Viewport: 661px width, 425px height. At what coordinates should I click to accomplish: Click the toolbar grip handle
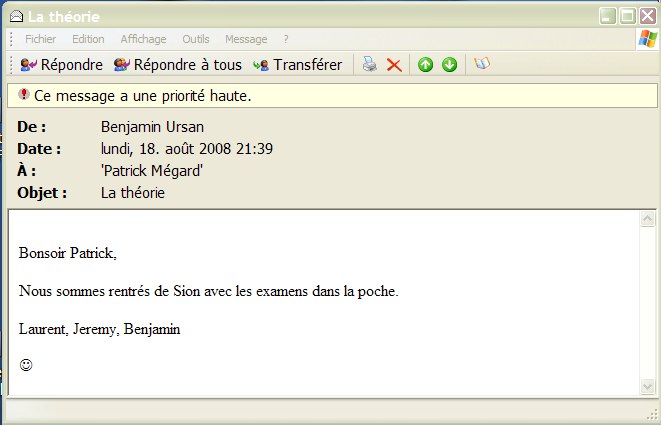(x=11, y=65)
